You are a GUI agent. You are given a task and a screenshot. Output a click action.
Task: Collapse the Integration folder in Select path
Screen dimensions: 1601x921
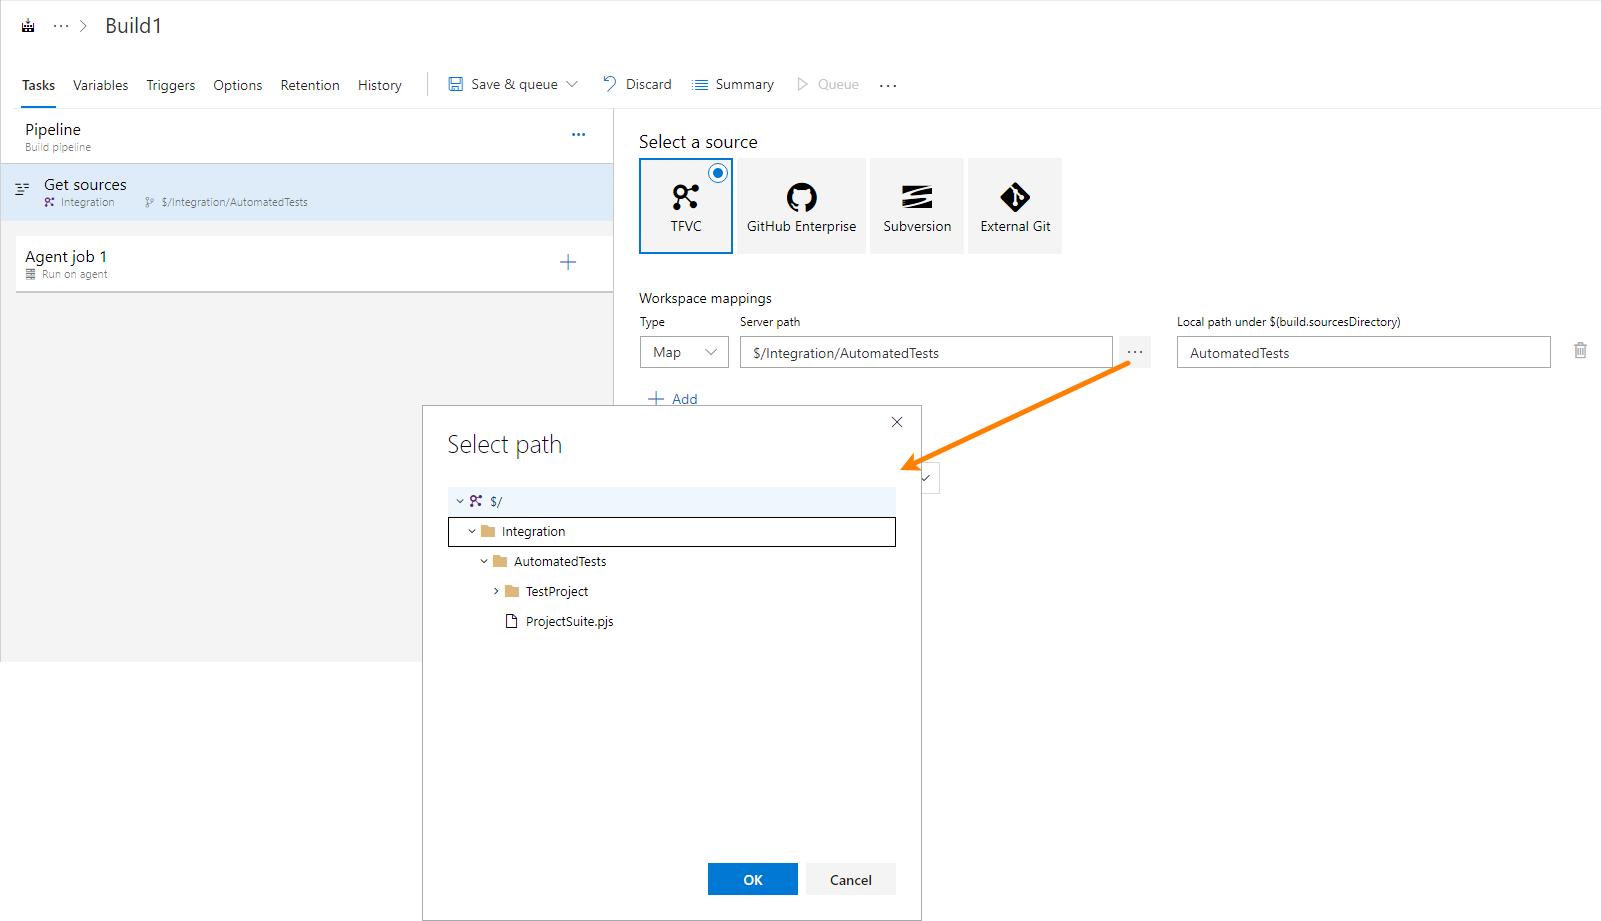click(x=471, y=531)
